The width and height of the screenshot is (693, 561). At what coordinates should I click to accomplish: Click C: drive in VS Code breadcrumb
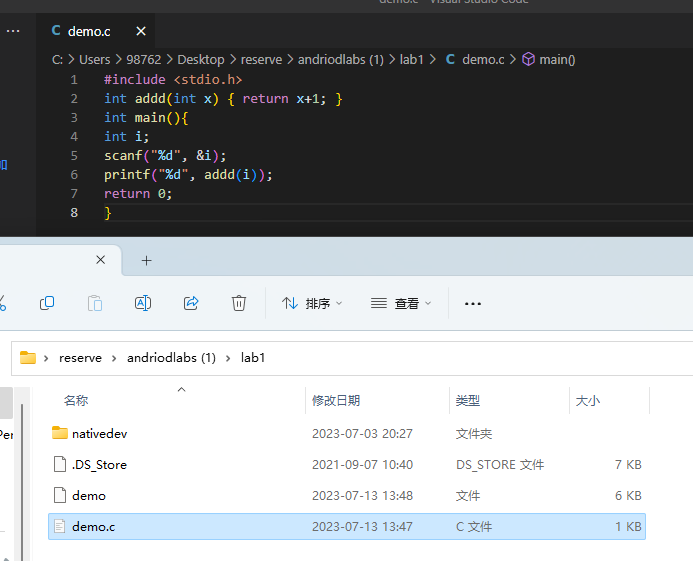[x=57, y=60]
